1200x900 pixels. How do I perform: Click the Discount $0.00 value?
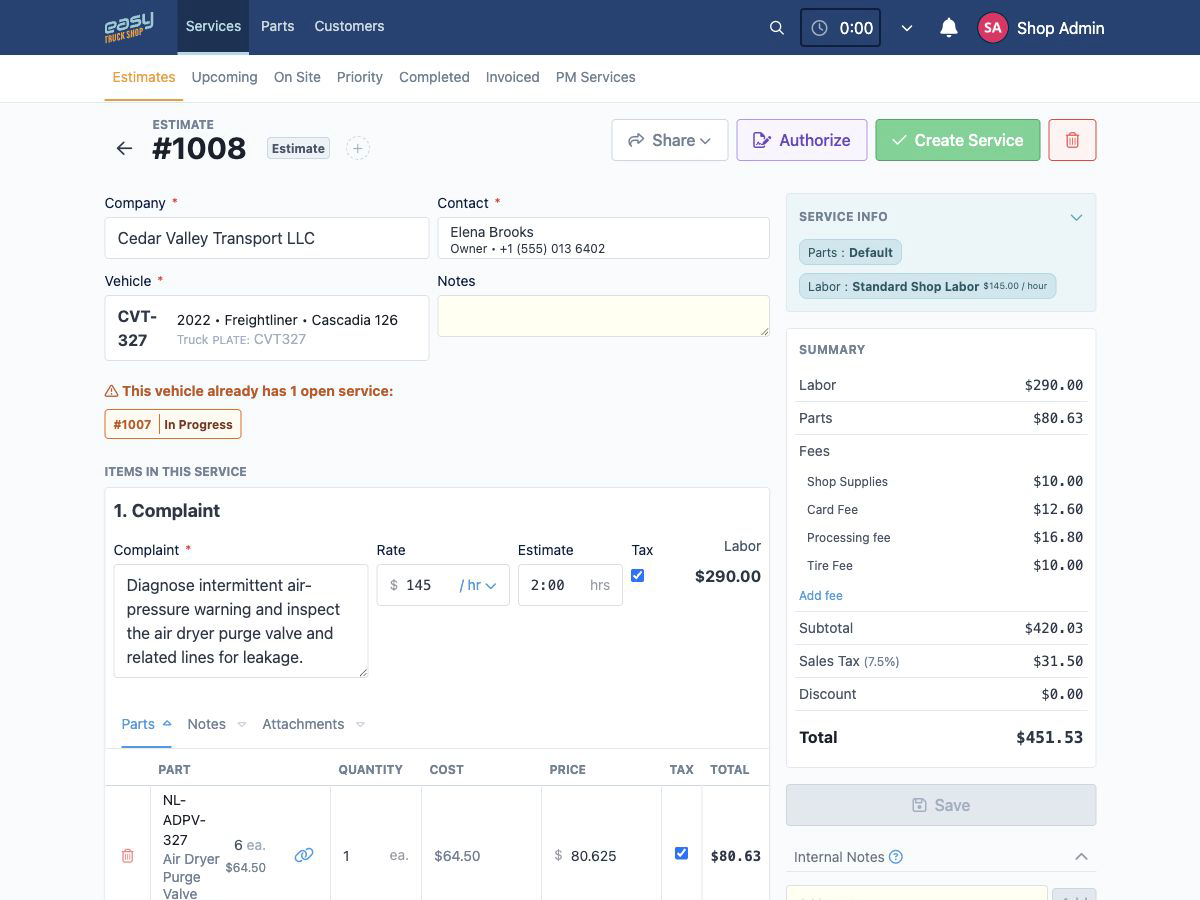1062,694
